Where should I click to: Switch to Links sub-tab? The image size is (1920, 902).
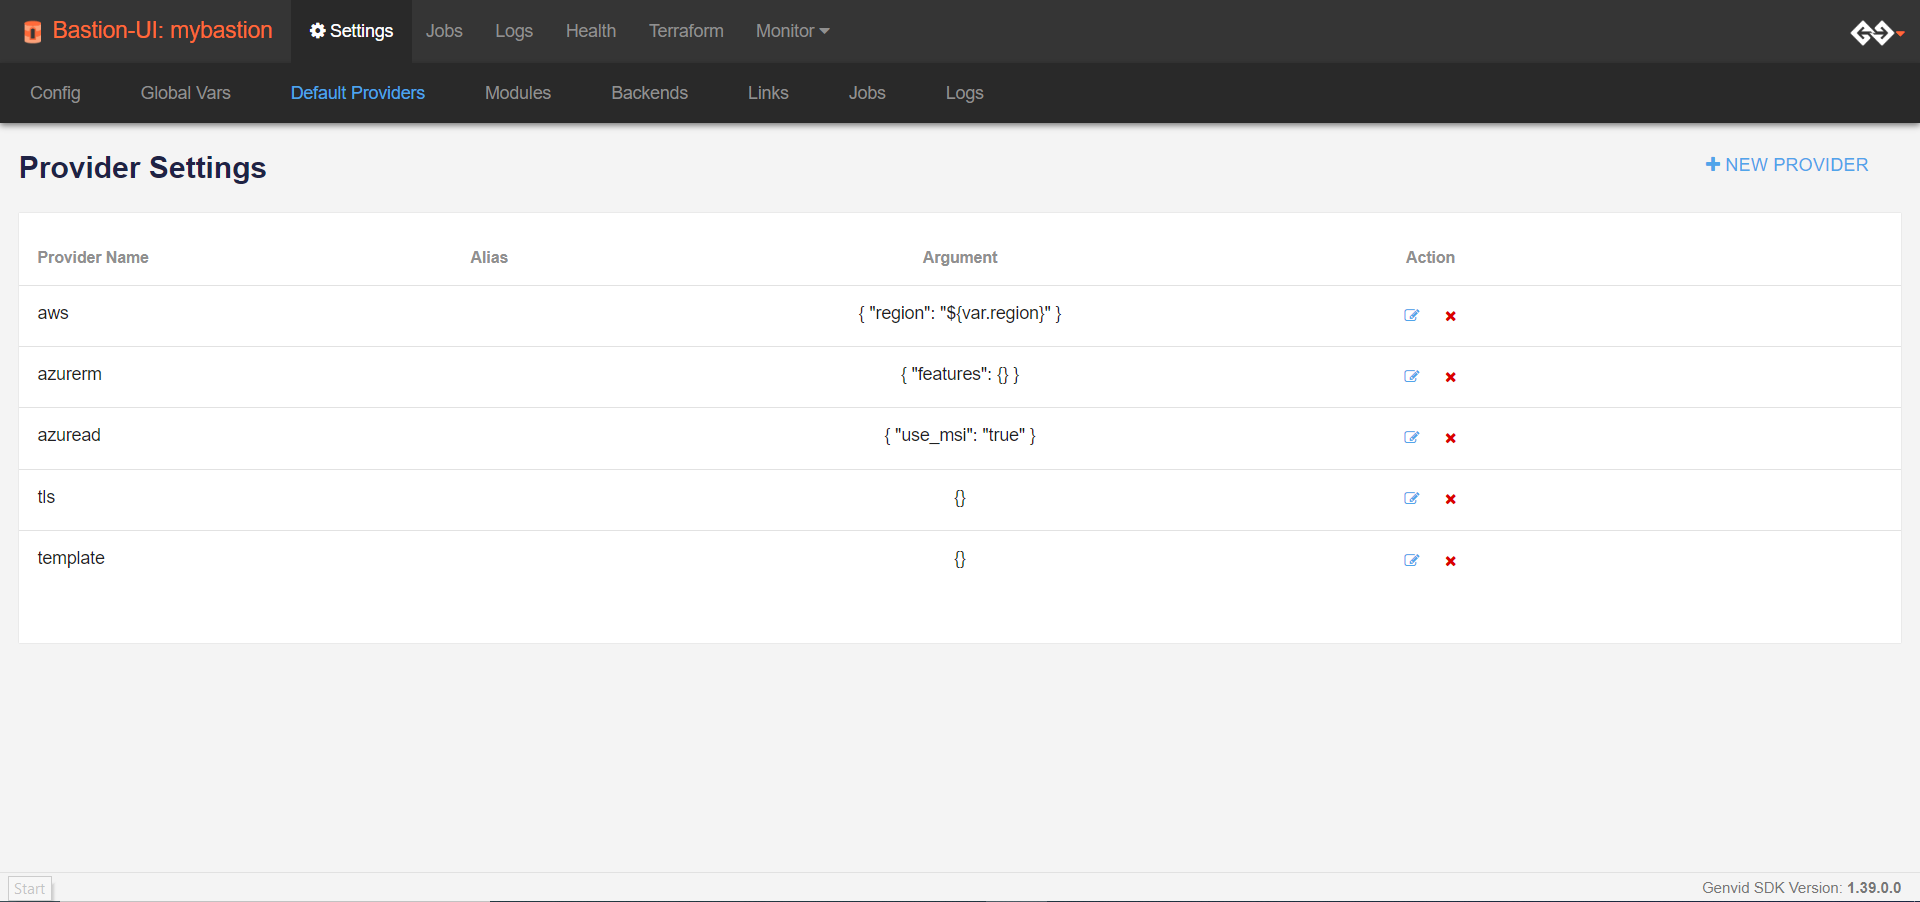click(x=768, y=93)
